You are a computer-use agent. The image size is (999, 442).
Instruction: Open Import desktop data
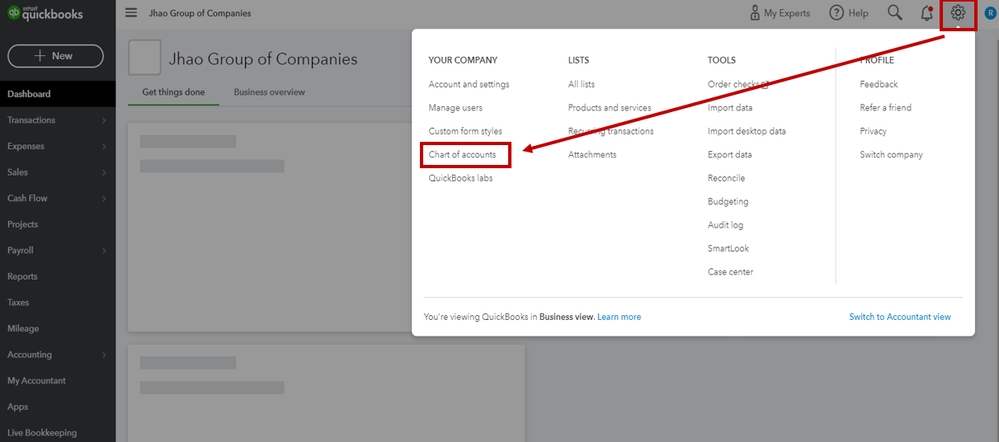tap(747, 131)
